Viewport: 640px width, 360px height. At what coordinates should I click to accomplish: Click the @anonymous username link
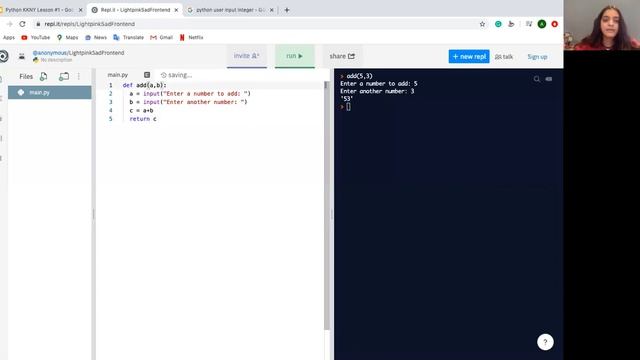[49, 53]
